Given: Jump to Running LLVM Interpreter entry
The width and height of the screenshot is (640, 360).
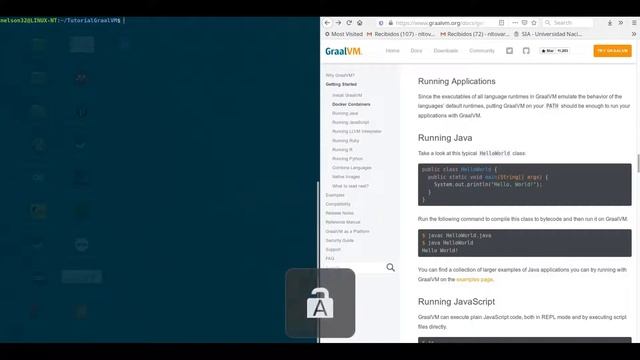Looking at the screenshot, I should tap(357, 131).
